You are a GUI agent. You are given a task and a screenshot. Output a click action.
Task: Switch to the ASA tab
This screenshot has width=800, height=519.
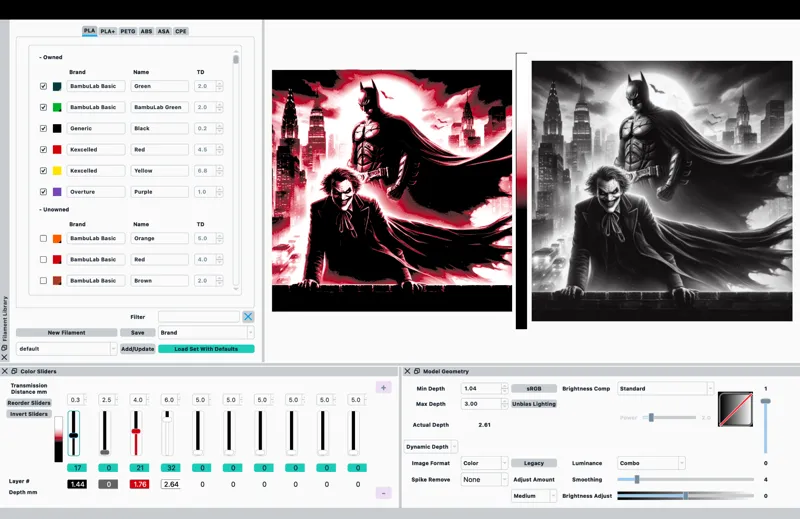tap(163, 31)
